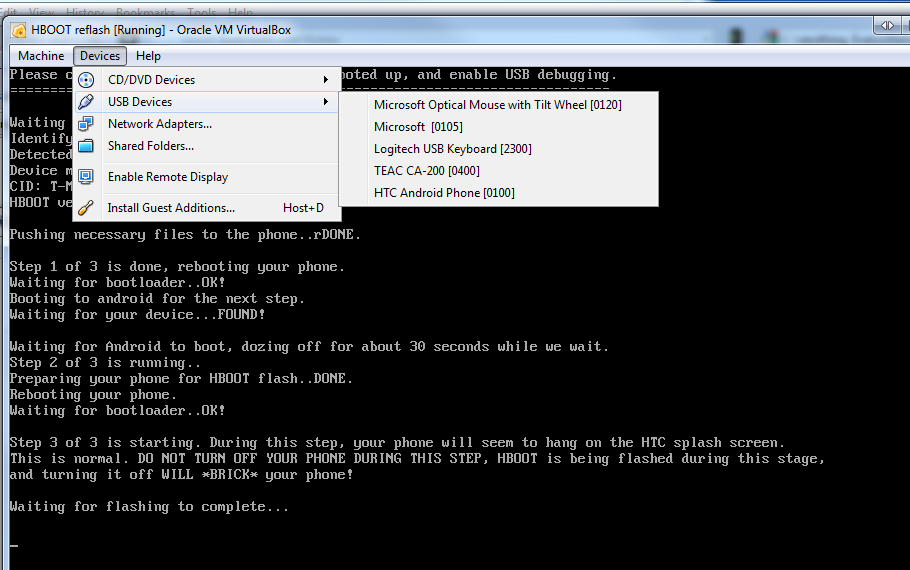Click the Install Guest Additions icon
Screen dimensions: 910x570
pos(87,208)
